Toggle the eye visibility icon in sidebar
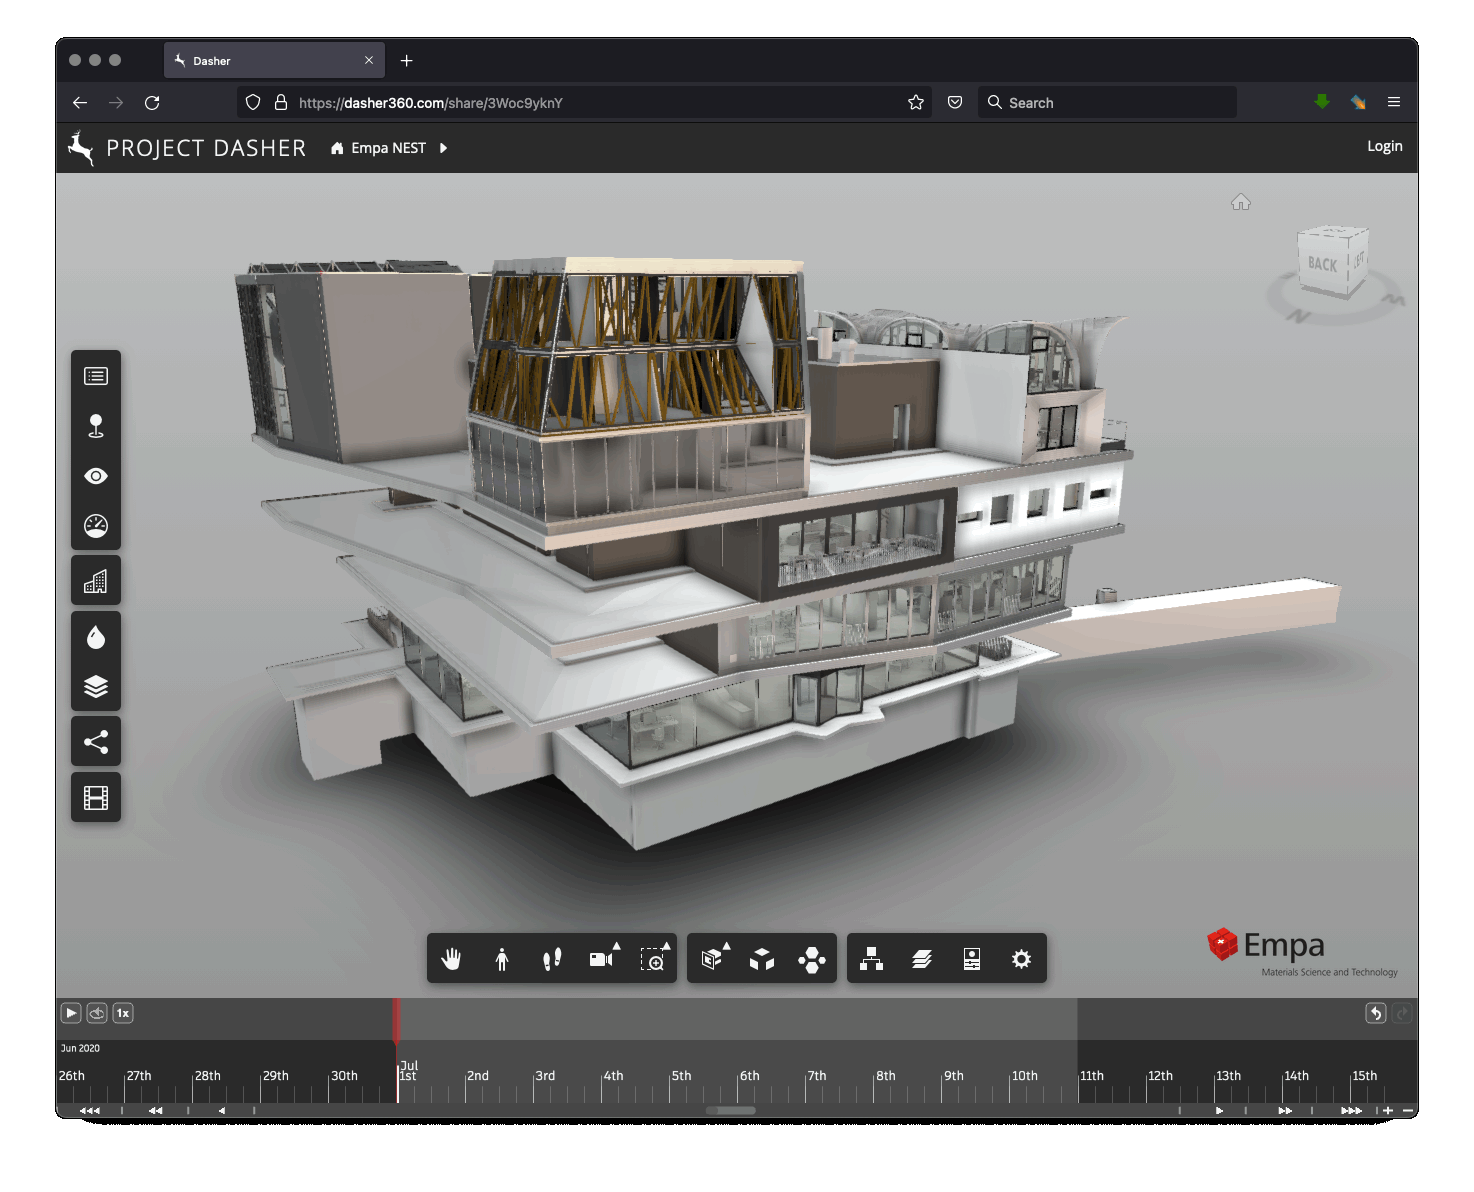The image size is (1474, 1192). click(x=96, y=476)
